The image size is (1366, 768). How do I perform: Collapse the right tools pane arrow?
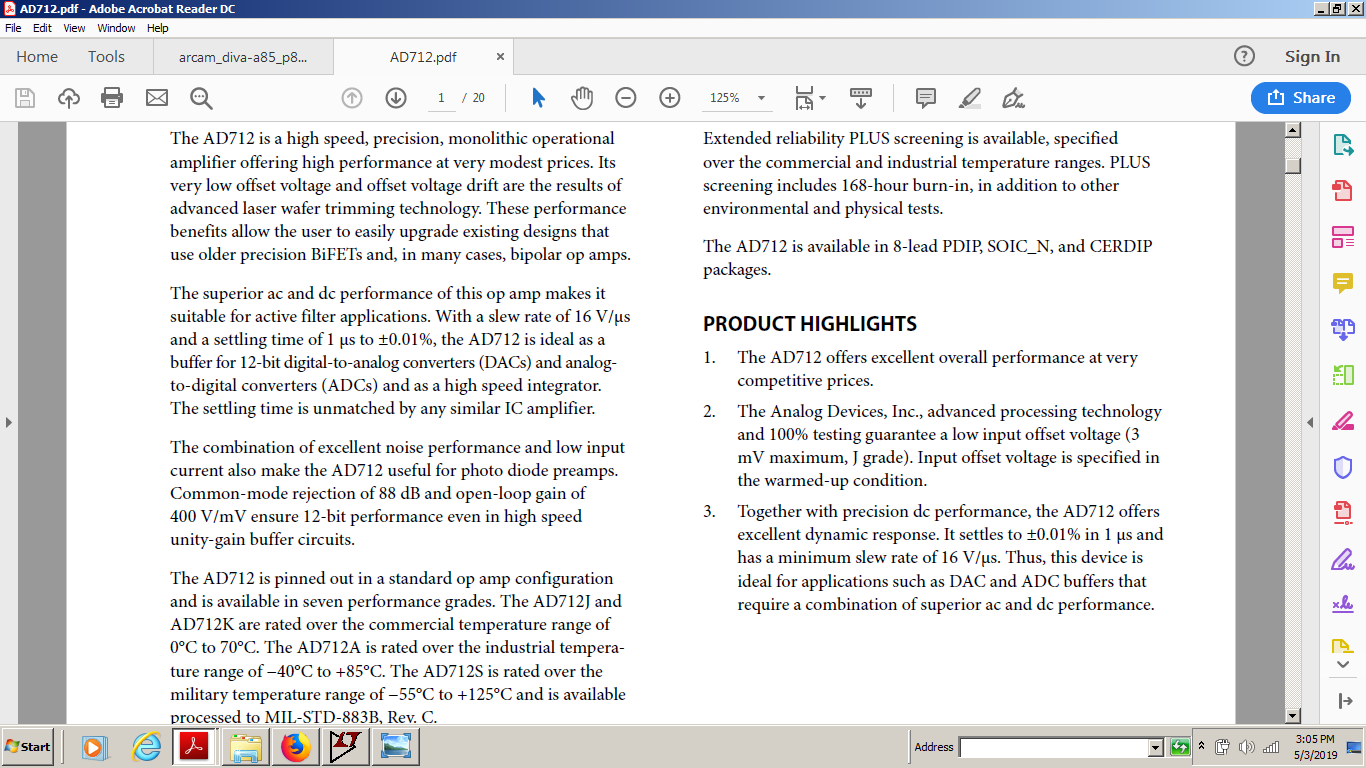coord(1343,701)
